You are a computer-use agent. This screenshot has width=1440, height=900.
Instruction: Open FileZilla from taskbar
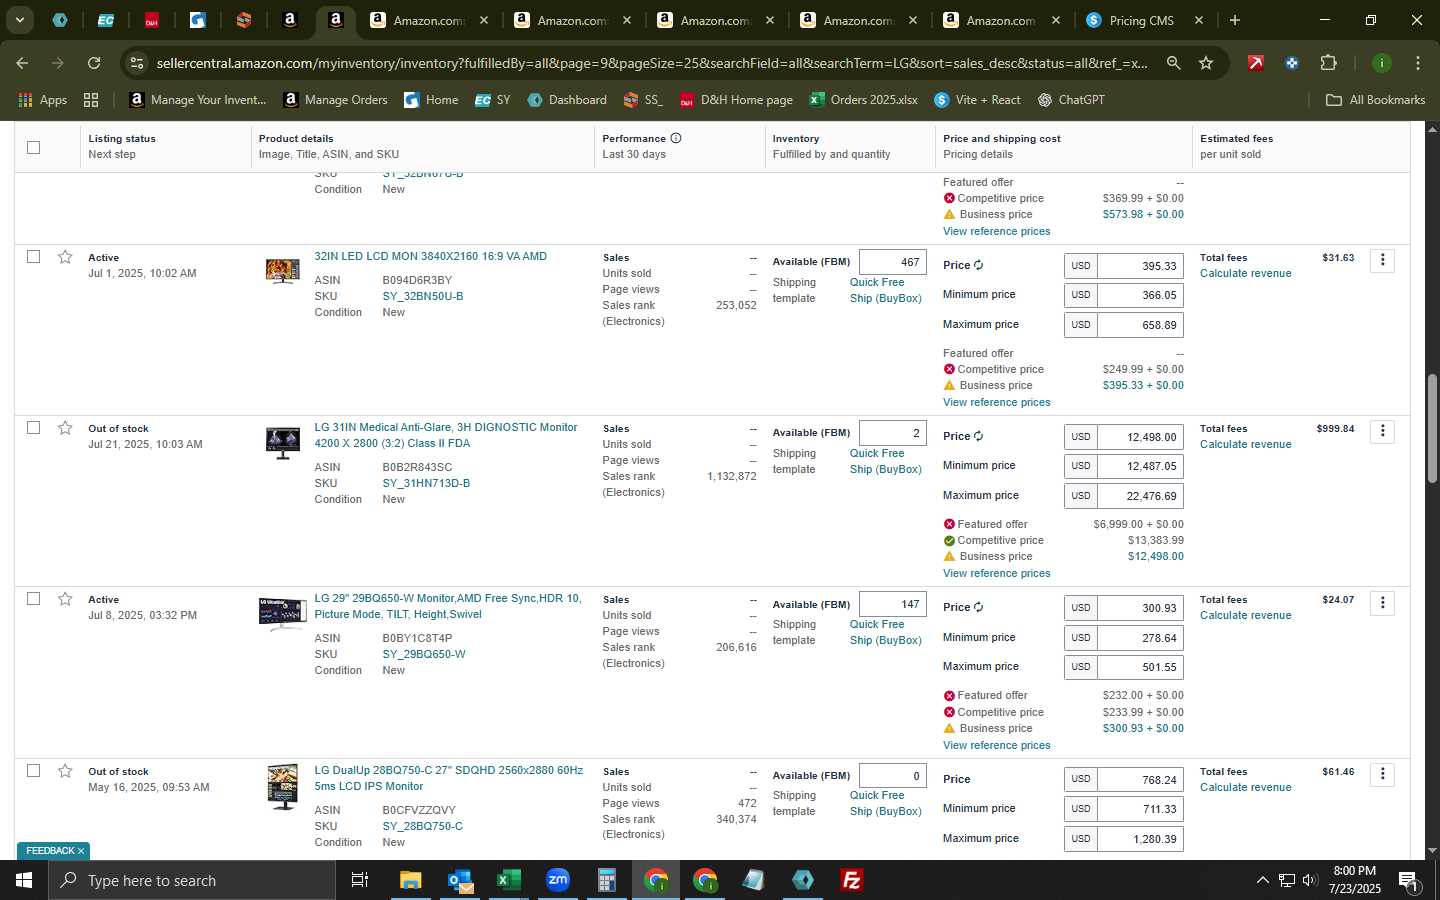coord(852,880)
